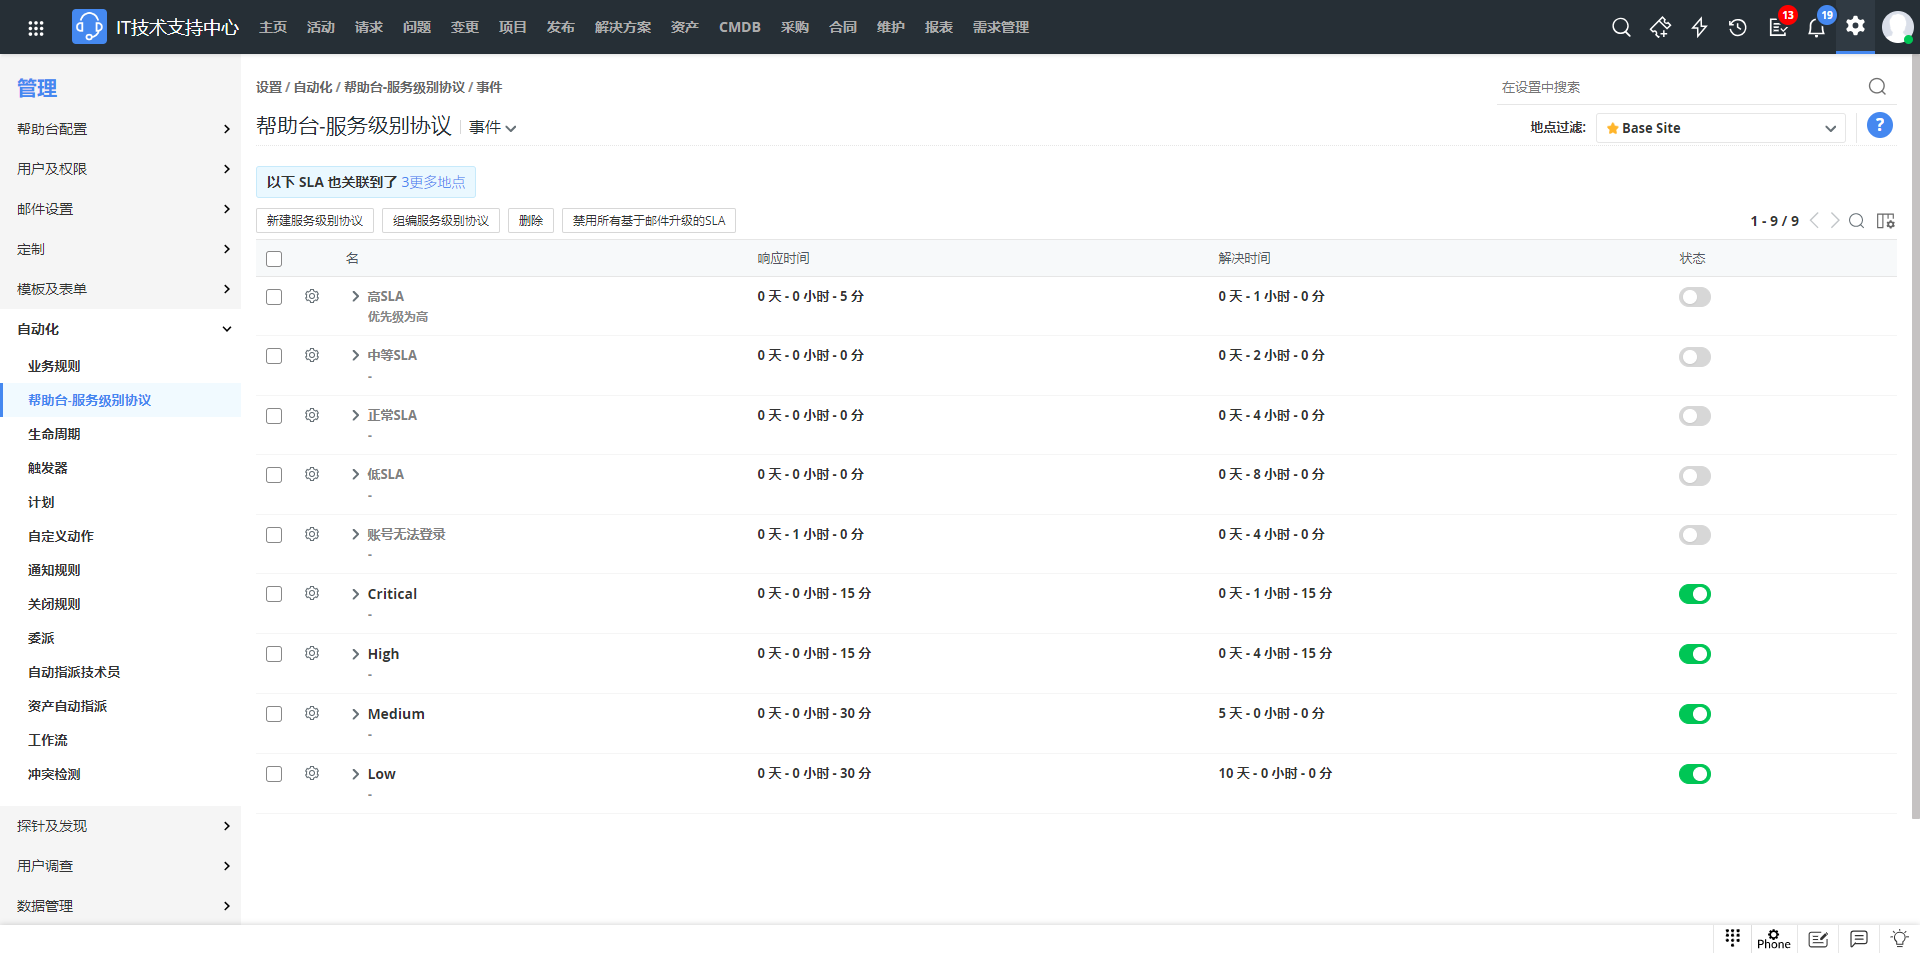The width and height of the screenshot is (1920, 953).
Task: Open the global search magnifier in header
Action: click(x=1621, y=27)
